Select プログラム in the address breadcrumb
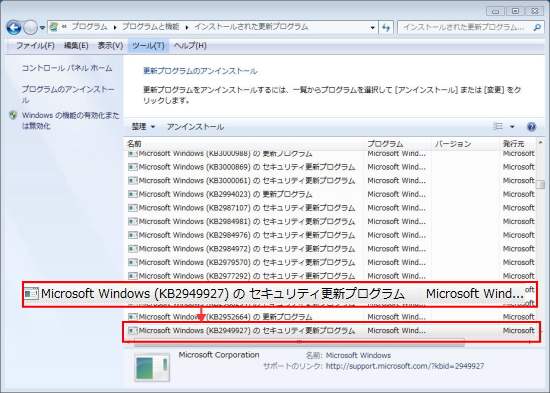550x393 pixels. pyautogui.click(x=89, y=27)
